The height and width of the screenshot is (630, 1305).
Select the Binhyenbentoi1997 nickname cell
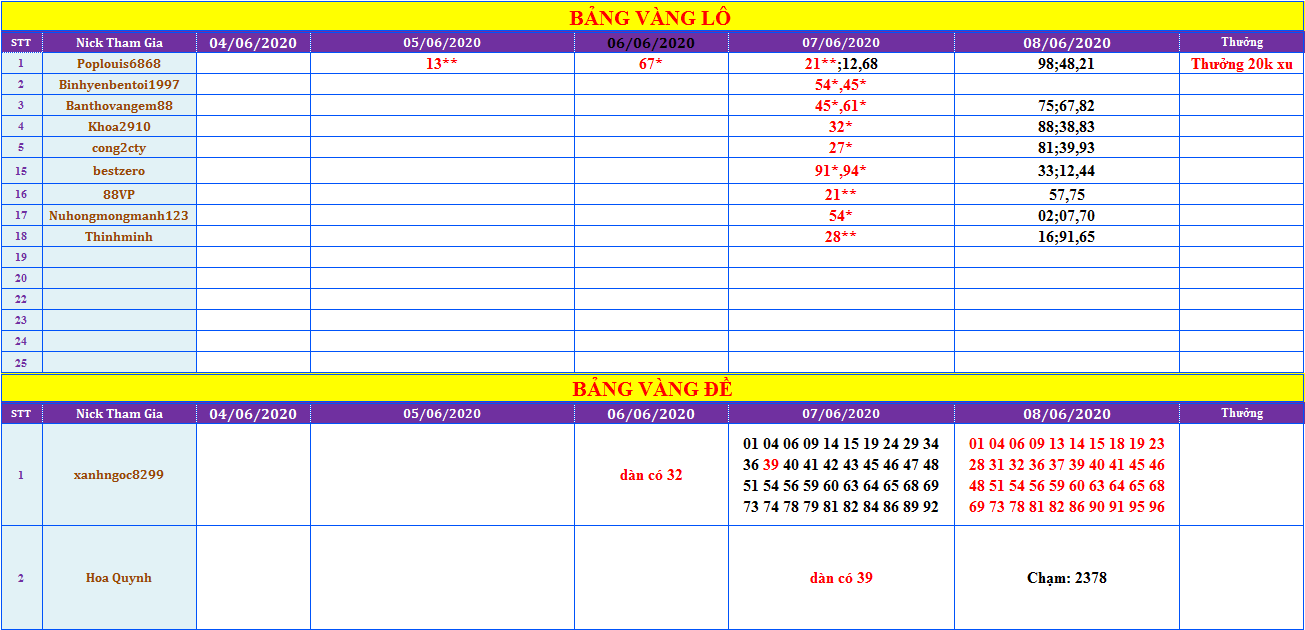(x=119, y=85)
